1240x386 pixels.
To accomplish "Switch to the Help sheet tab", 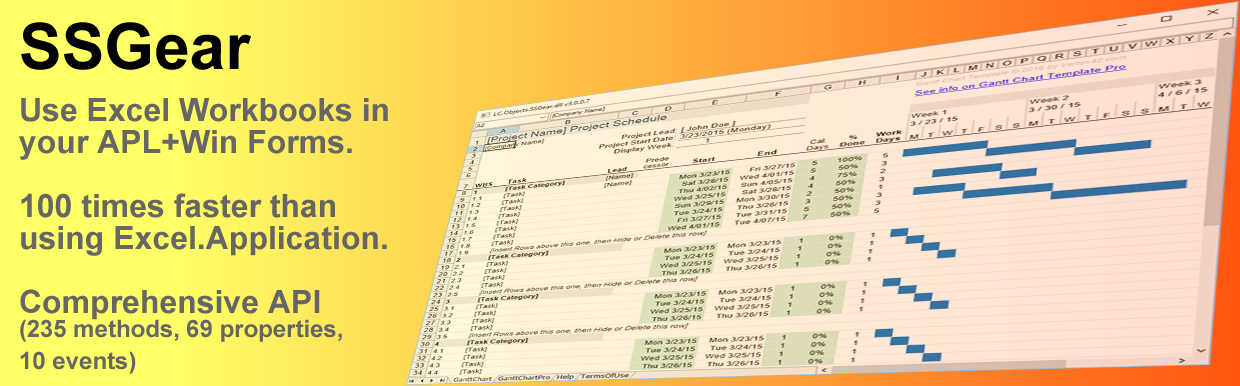I will point(565,377).
